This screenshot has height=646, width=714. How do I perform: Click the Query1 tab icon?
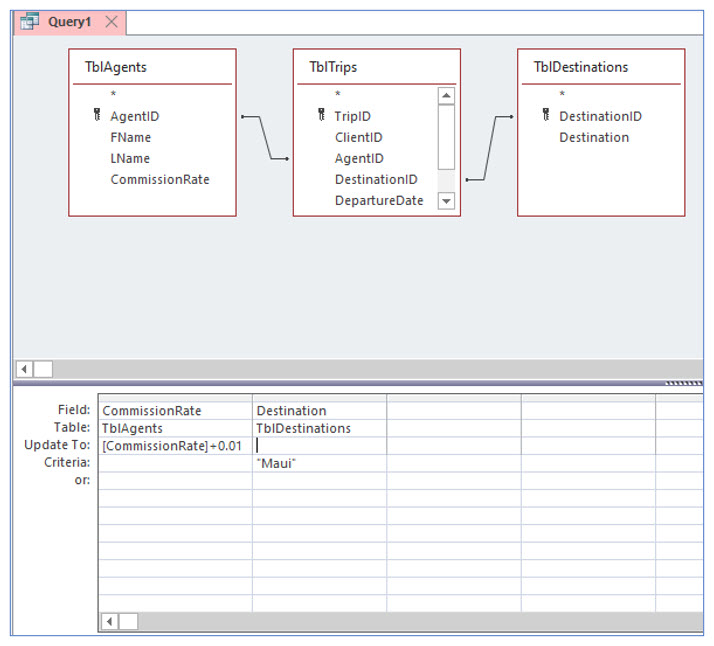(30, 22)
